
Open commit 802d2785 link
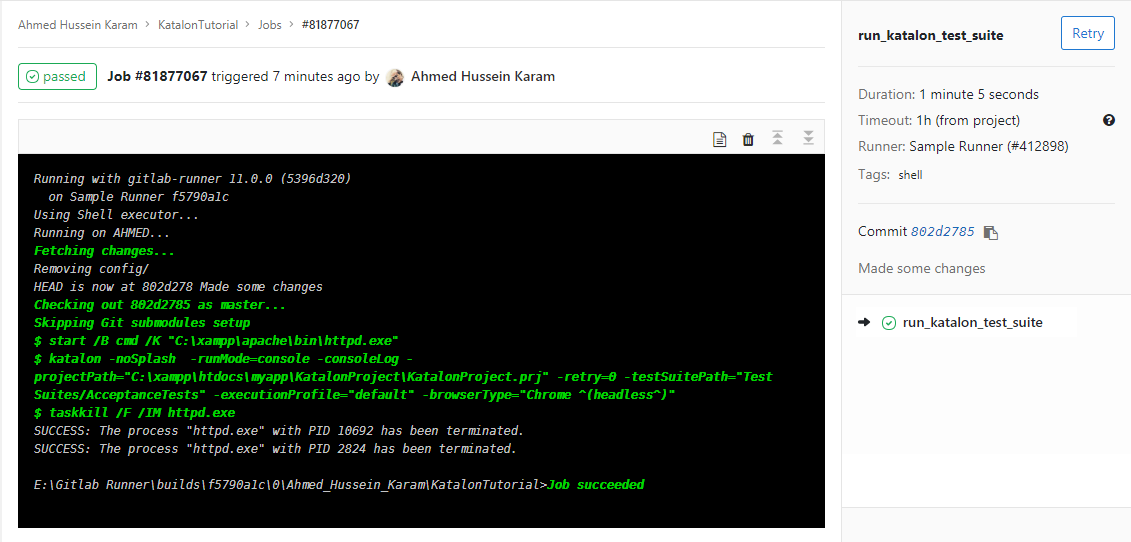(943, 232)
